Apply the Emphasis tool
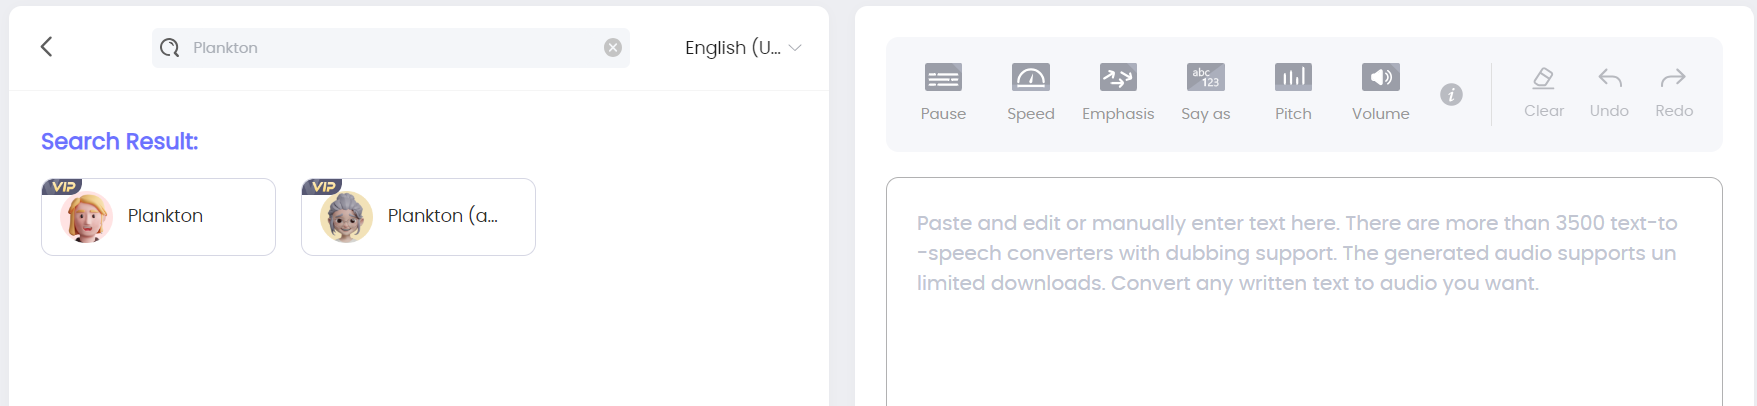Screen dimensions: 1757x406 pos(1118,92)
